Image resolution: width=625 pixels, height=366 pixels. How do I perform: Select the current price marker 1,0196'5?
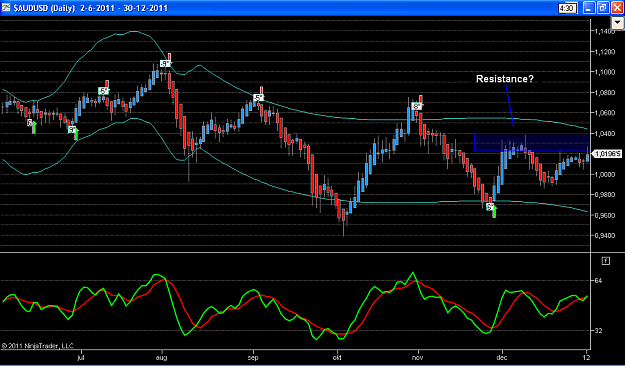click(608, 153)
